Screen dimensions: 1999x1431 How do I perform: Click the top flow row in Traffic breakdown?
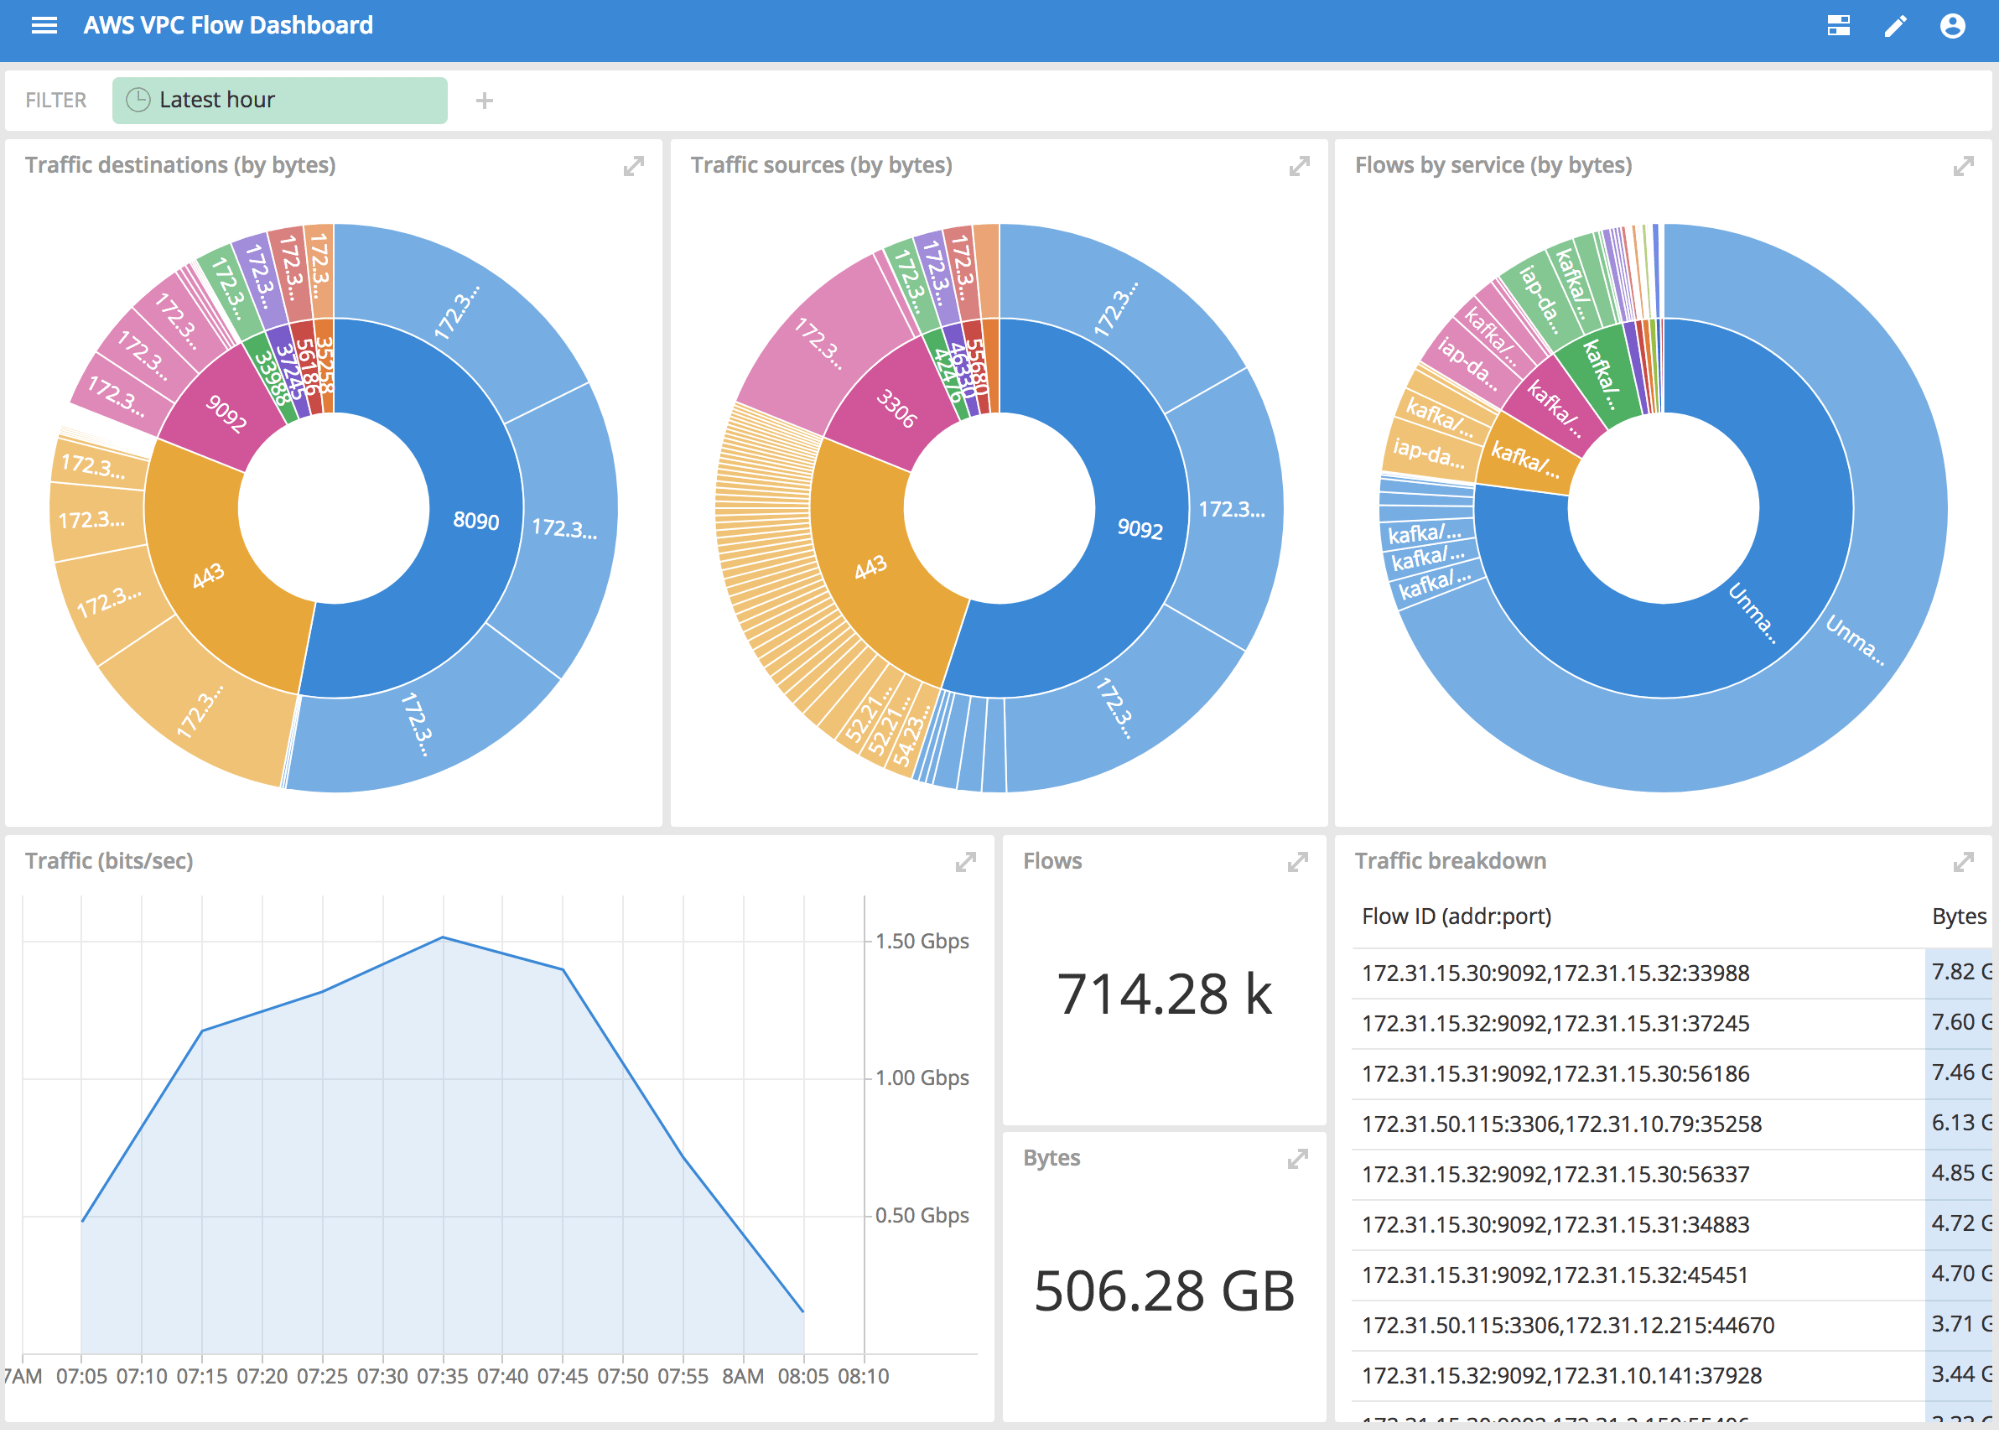(x=1555, y=973)
